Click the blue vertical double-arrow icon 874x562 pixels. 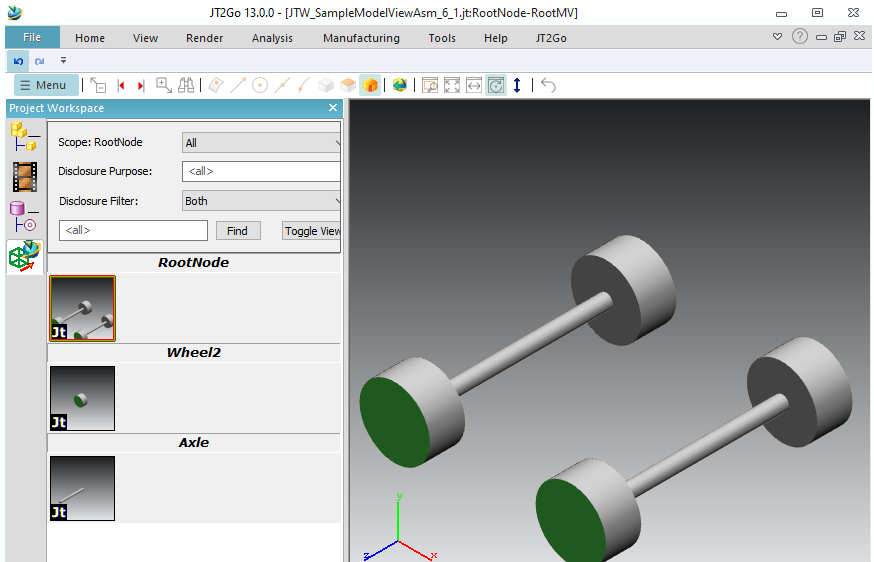click(x=517, y=85)
